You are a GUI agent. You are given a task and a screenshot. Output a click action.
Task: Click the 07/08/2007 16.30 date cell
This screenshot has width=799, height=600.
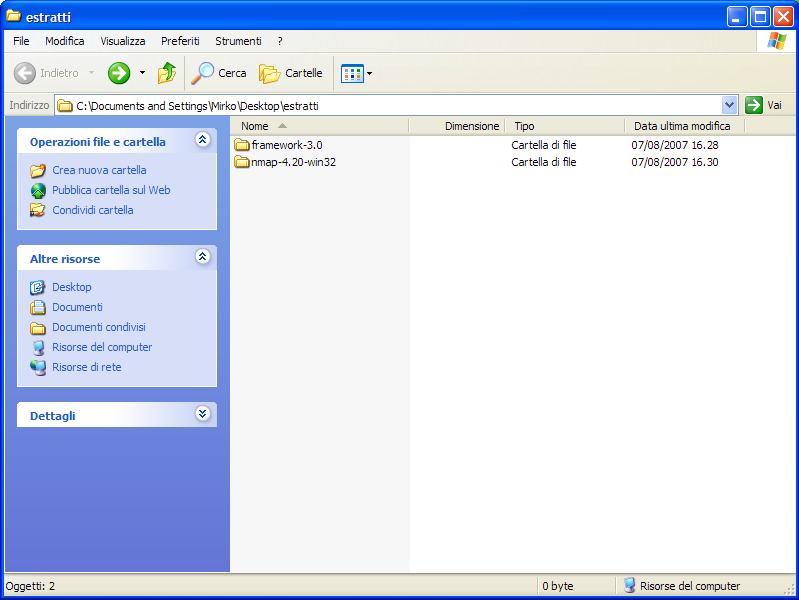coord(675,162)
